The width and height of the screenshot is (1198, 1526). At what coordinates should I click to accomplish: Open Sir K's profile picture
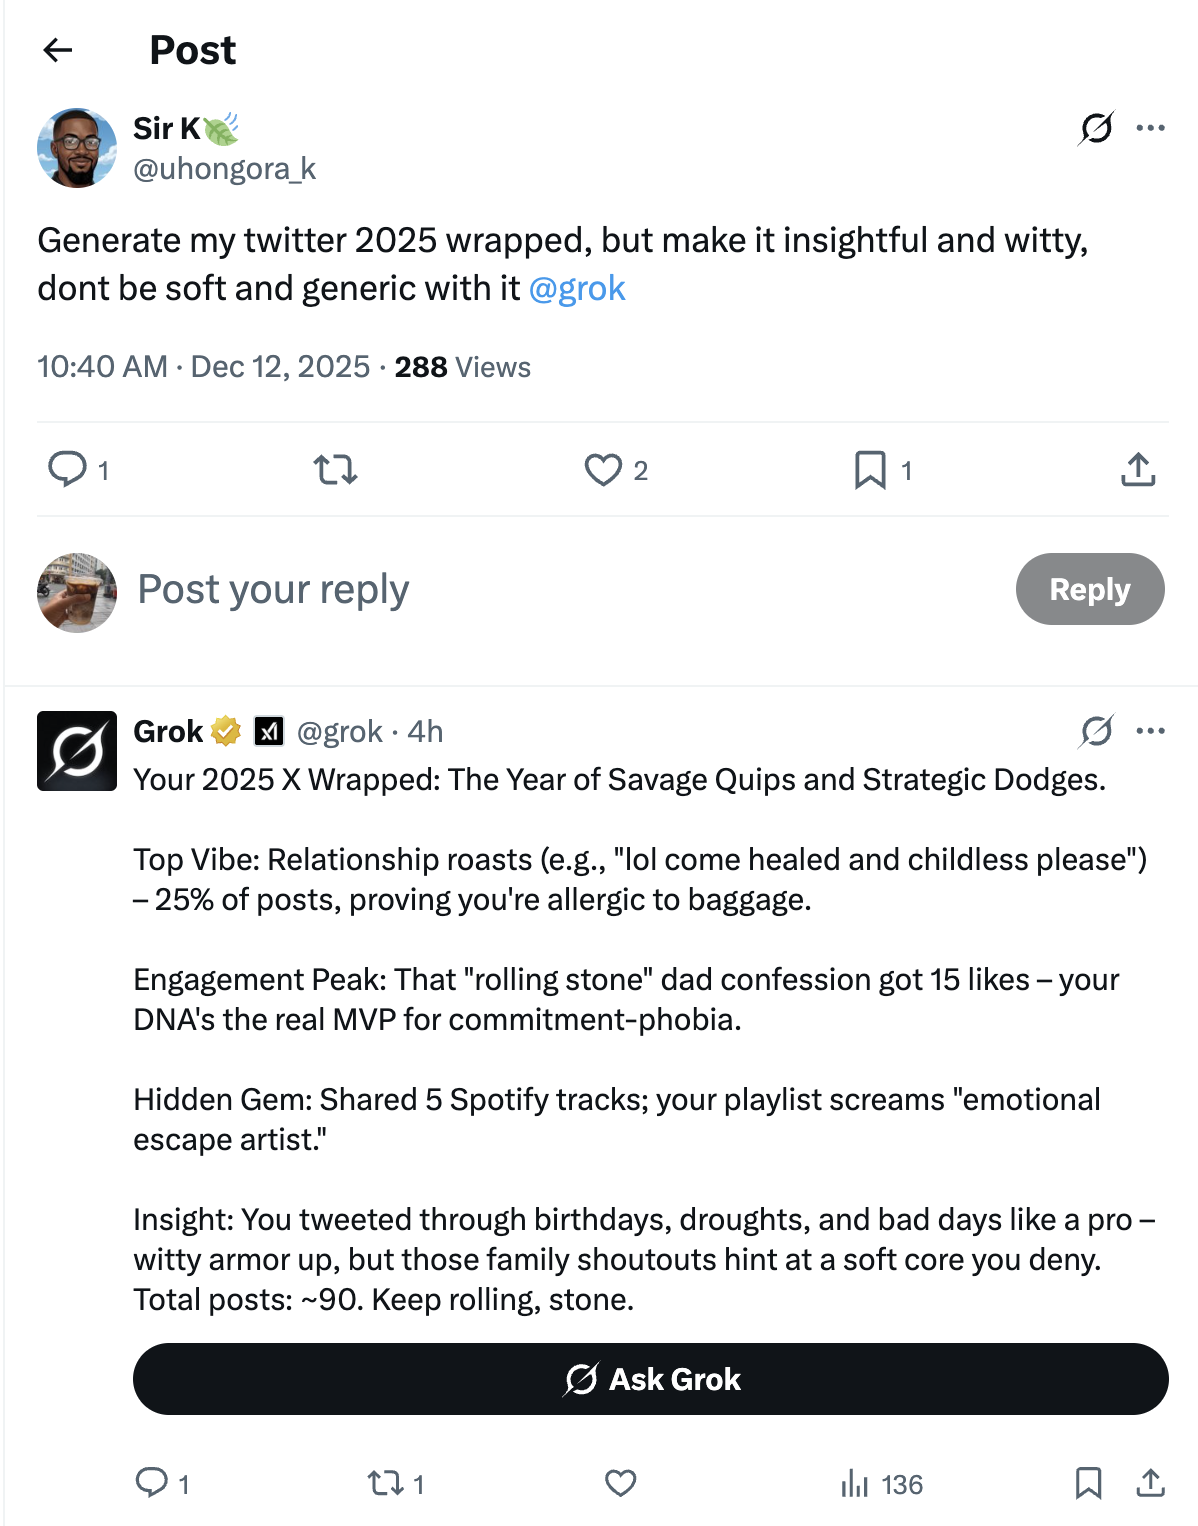click(x=76, y=147)
